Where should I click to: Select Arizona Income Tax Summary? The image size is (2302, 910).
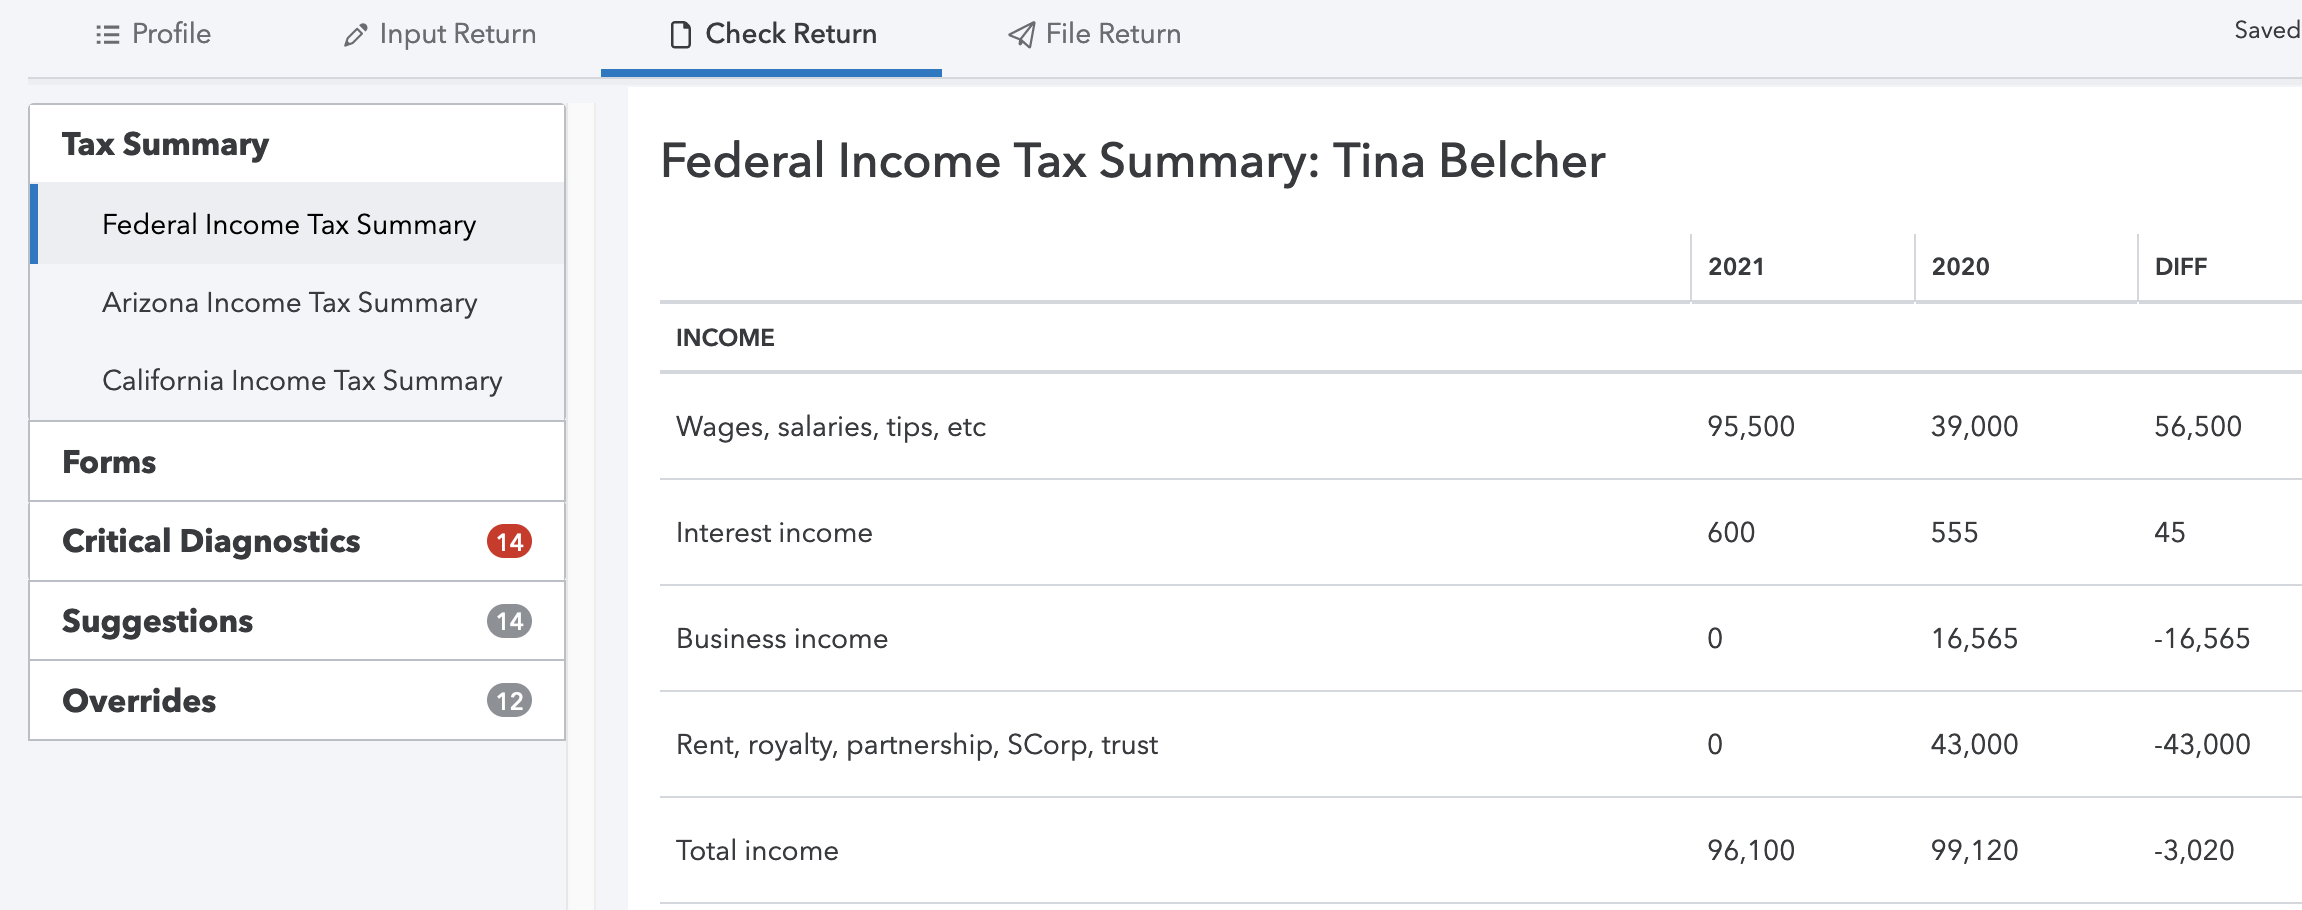[x=289, y=302]
